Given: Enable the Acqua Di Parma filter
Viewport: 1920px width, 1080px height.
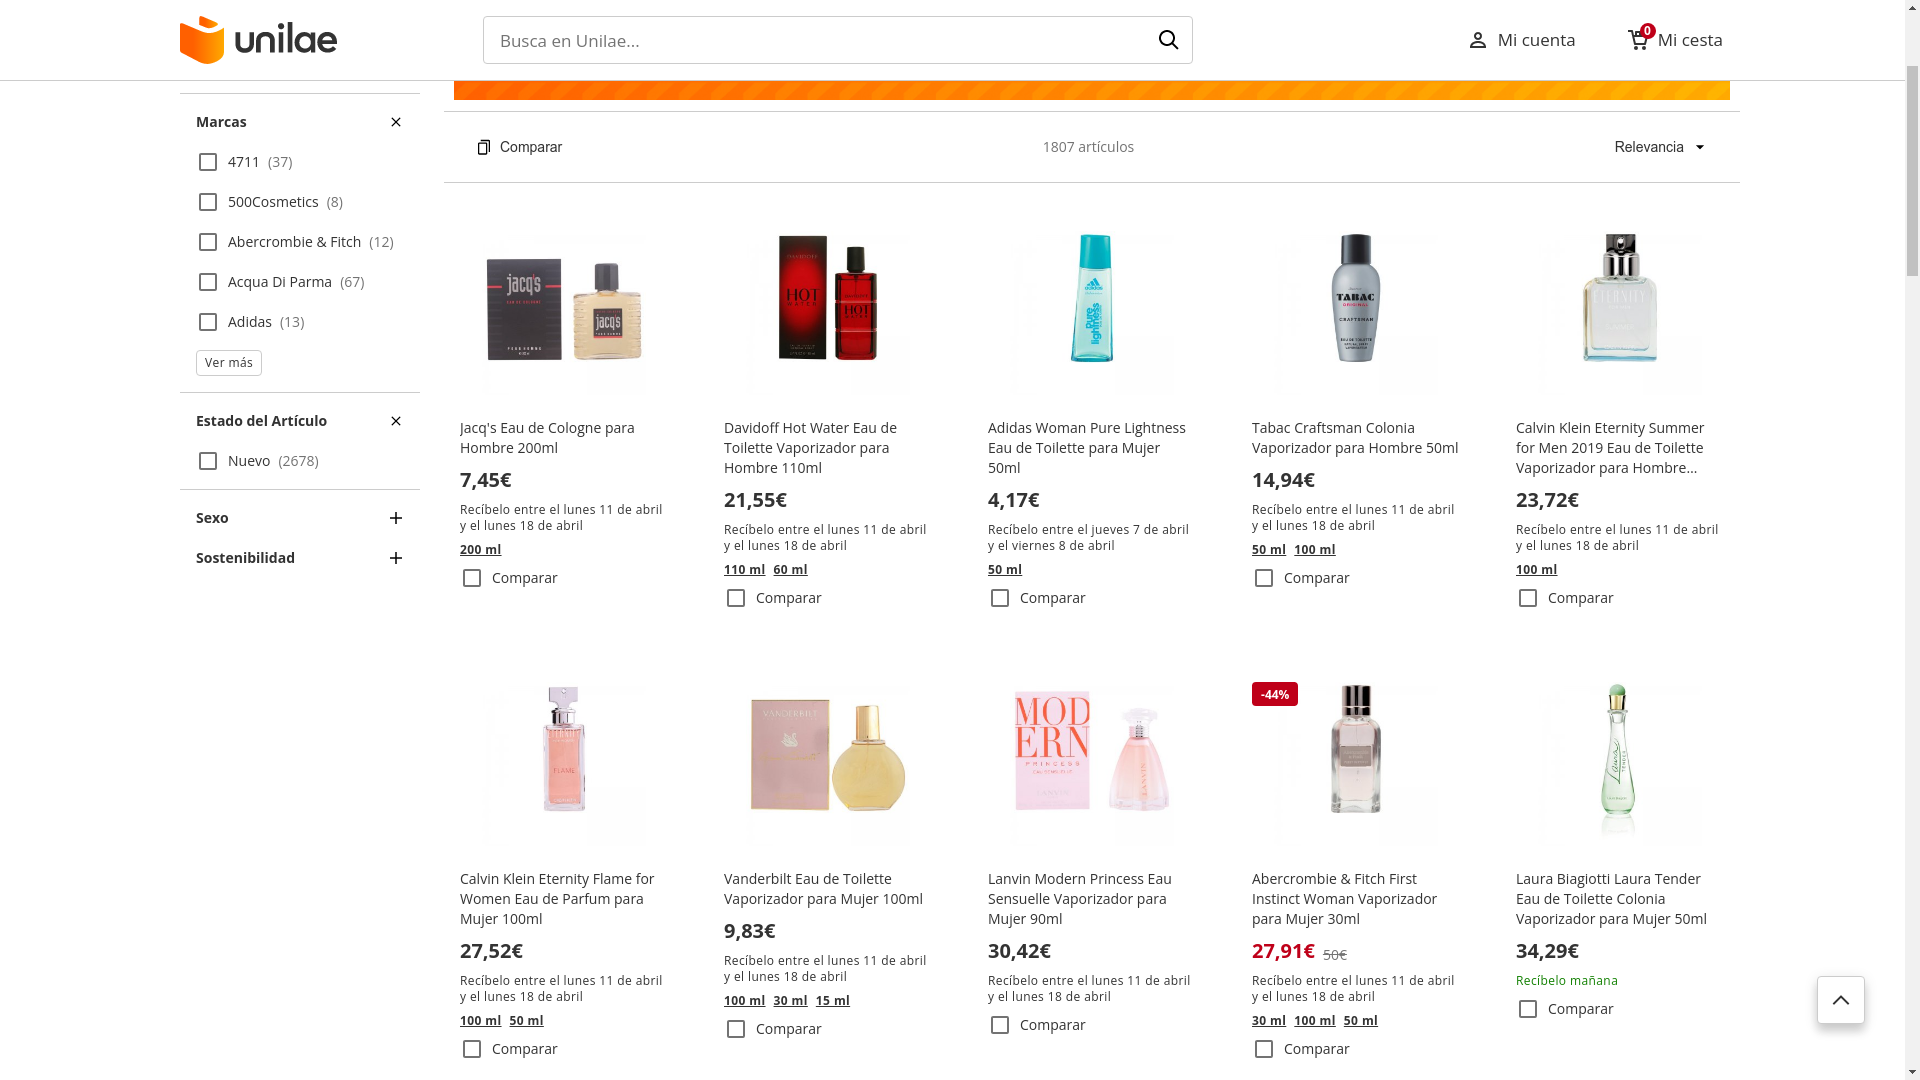Looking at the screenshot, I should point(208,282).
